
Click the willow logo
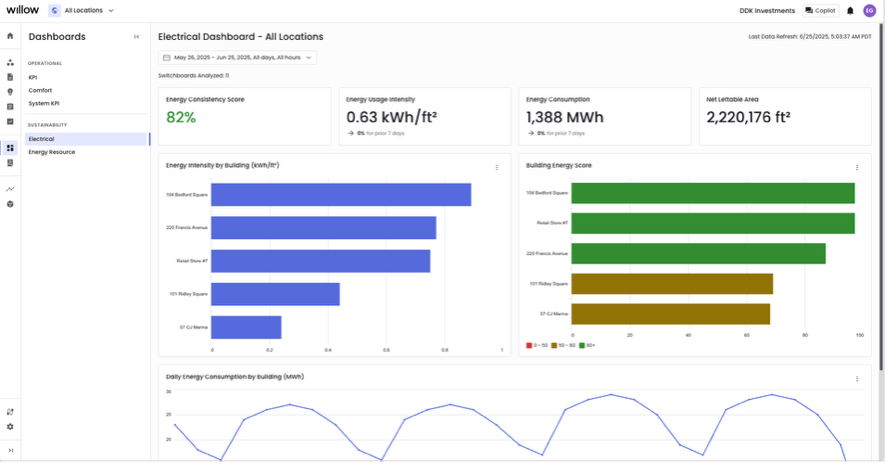tap(20, 10)
